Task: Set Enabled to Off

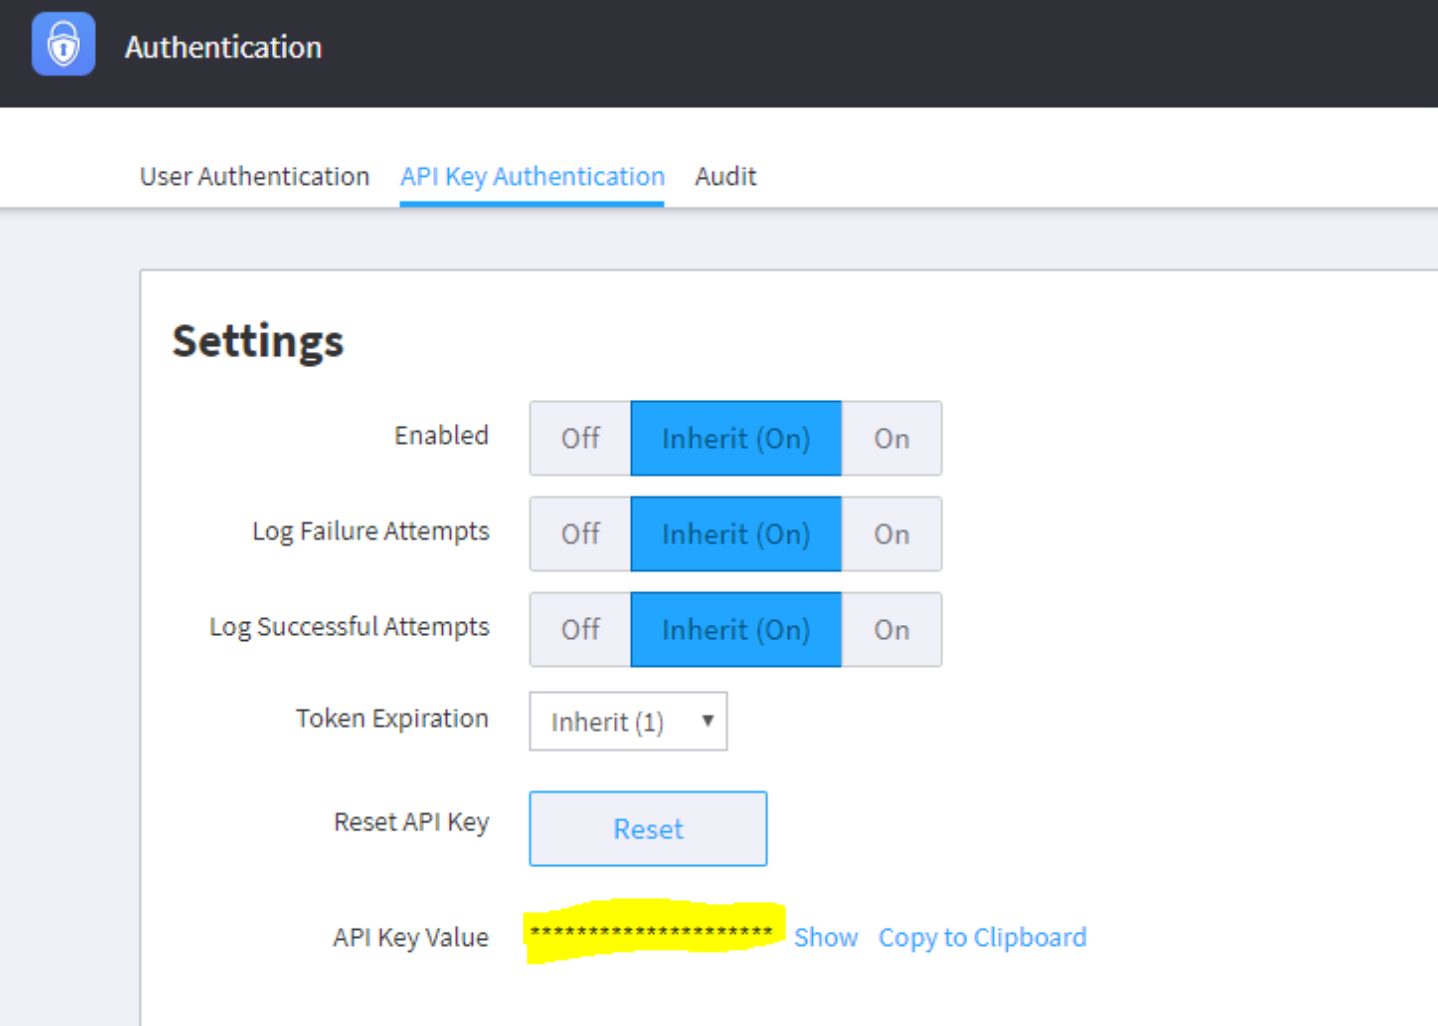Action: (580, 439)
